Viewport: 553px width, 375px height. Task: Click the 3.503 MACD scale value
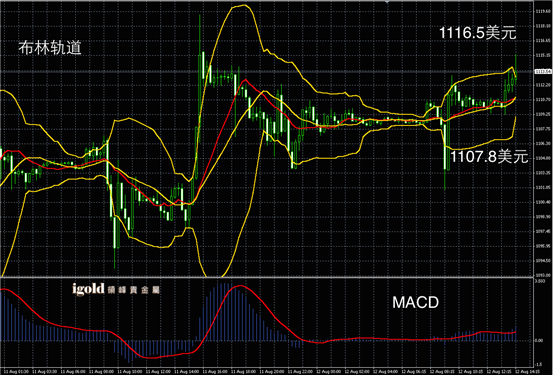[540, 281]
